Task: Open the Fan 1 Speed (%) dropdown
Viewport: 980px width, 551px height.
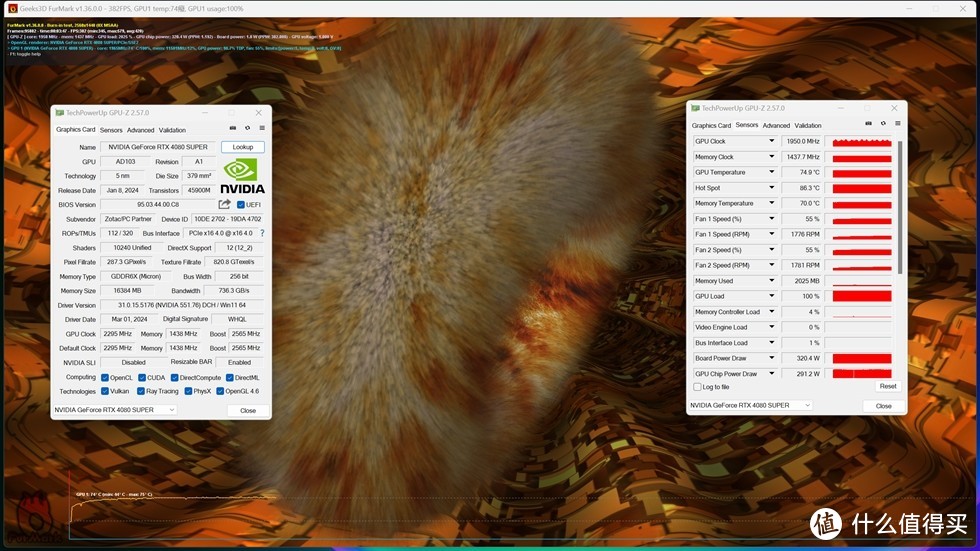Action: coord(771,219)
